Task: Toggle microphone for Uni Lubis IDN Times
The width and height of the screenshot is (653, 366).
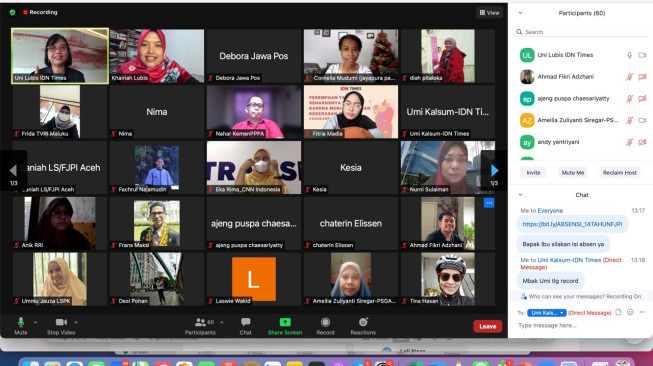Action: pyautogui.click(x=630, y=55)
